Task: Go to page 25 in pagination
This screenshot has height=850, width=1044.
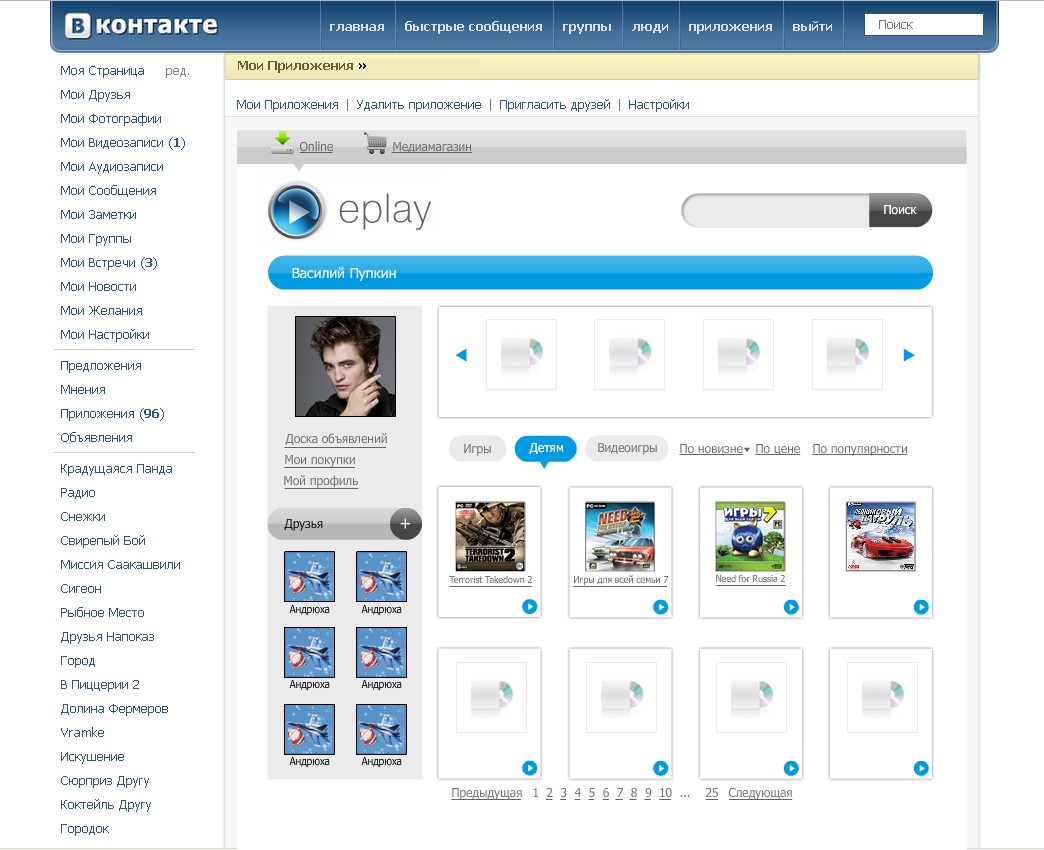Action: [x=712, y=793]
